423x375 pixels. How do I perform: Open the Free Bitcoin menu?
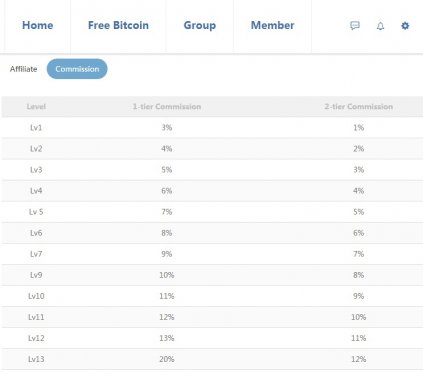[x=118, y=25]
